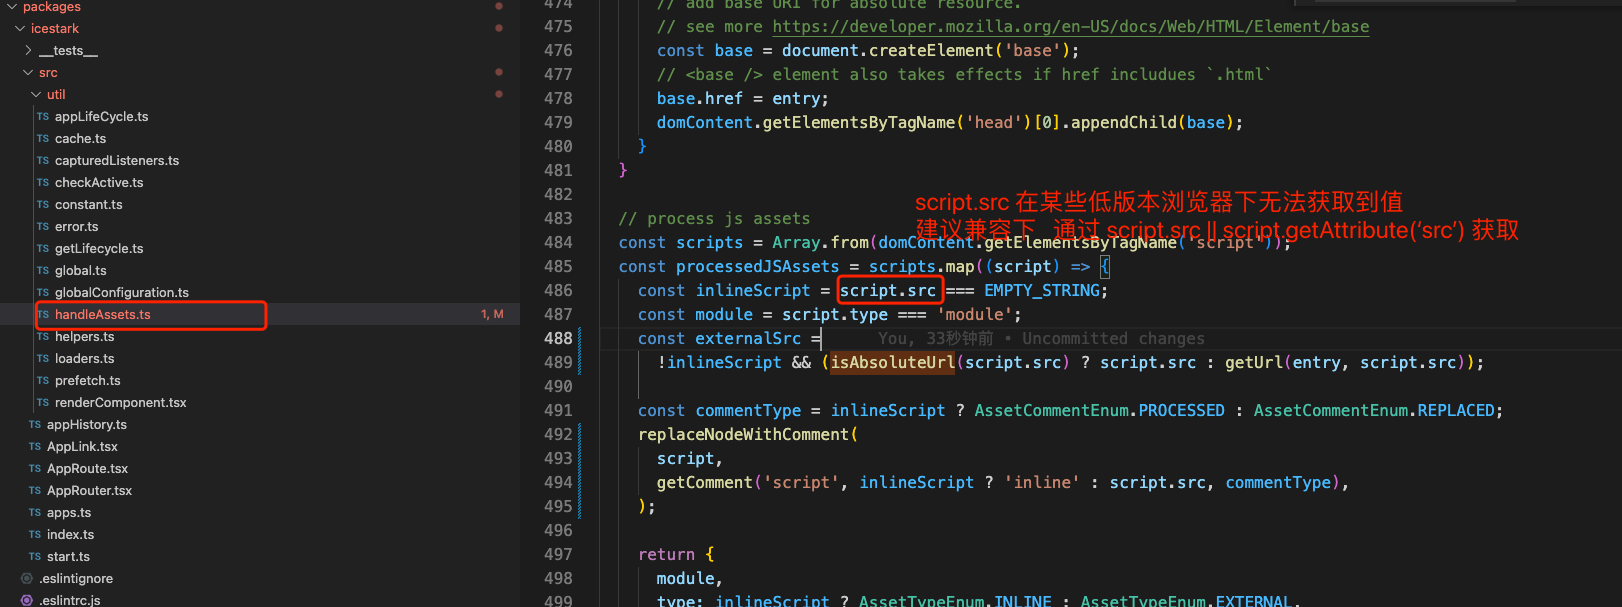The width and height of the screenshot is (1622, 607).
Task: Open global.ts file
Action: 81,270
